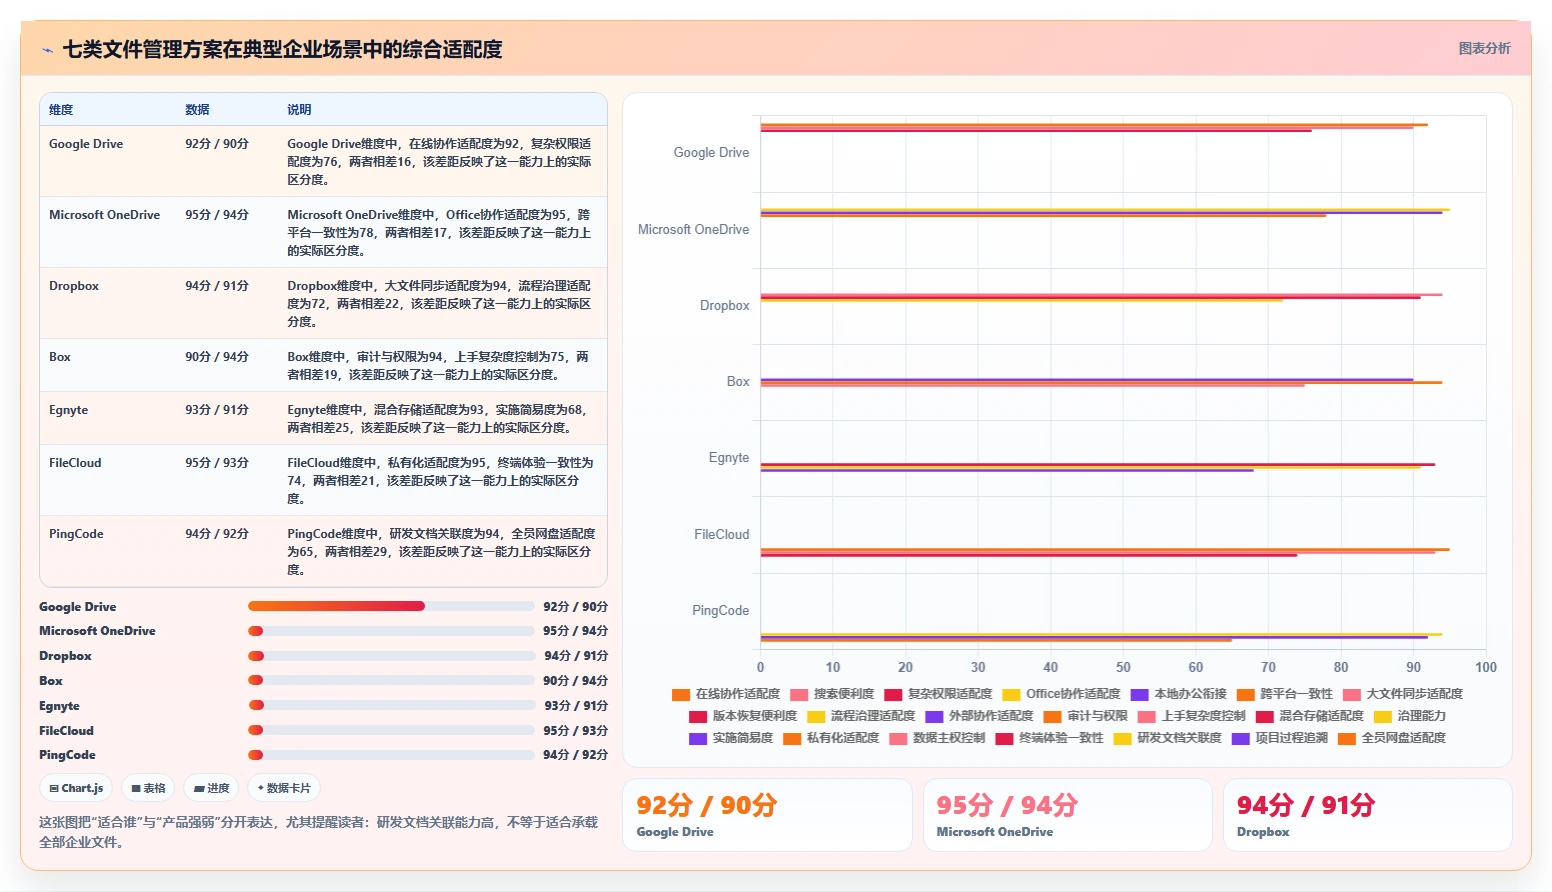The image size is (1552, 892).
Task: Toggle 跨平台一致性 legend item
Action: (x=1284, y=694)
